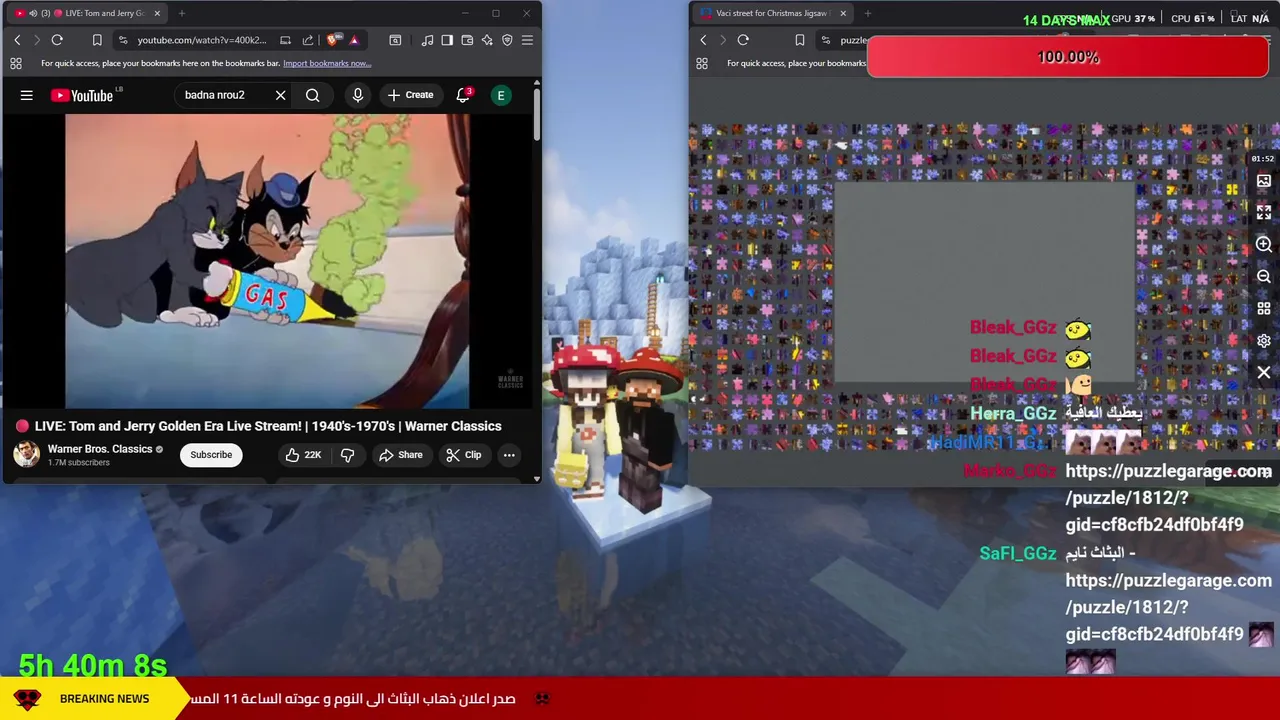Open share icon in YouTube address bar
The height and width of the screenshot is (720, 1280).
coord(307,40)
